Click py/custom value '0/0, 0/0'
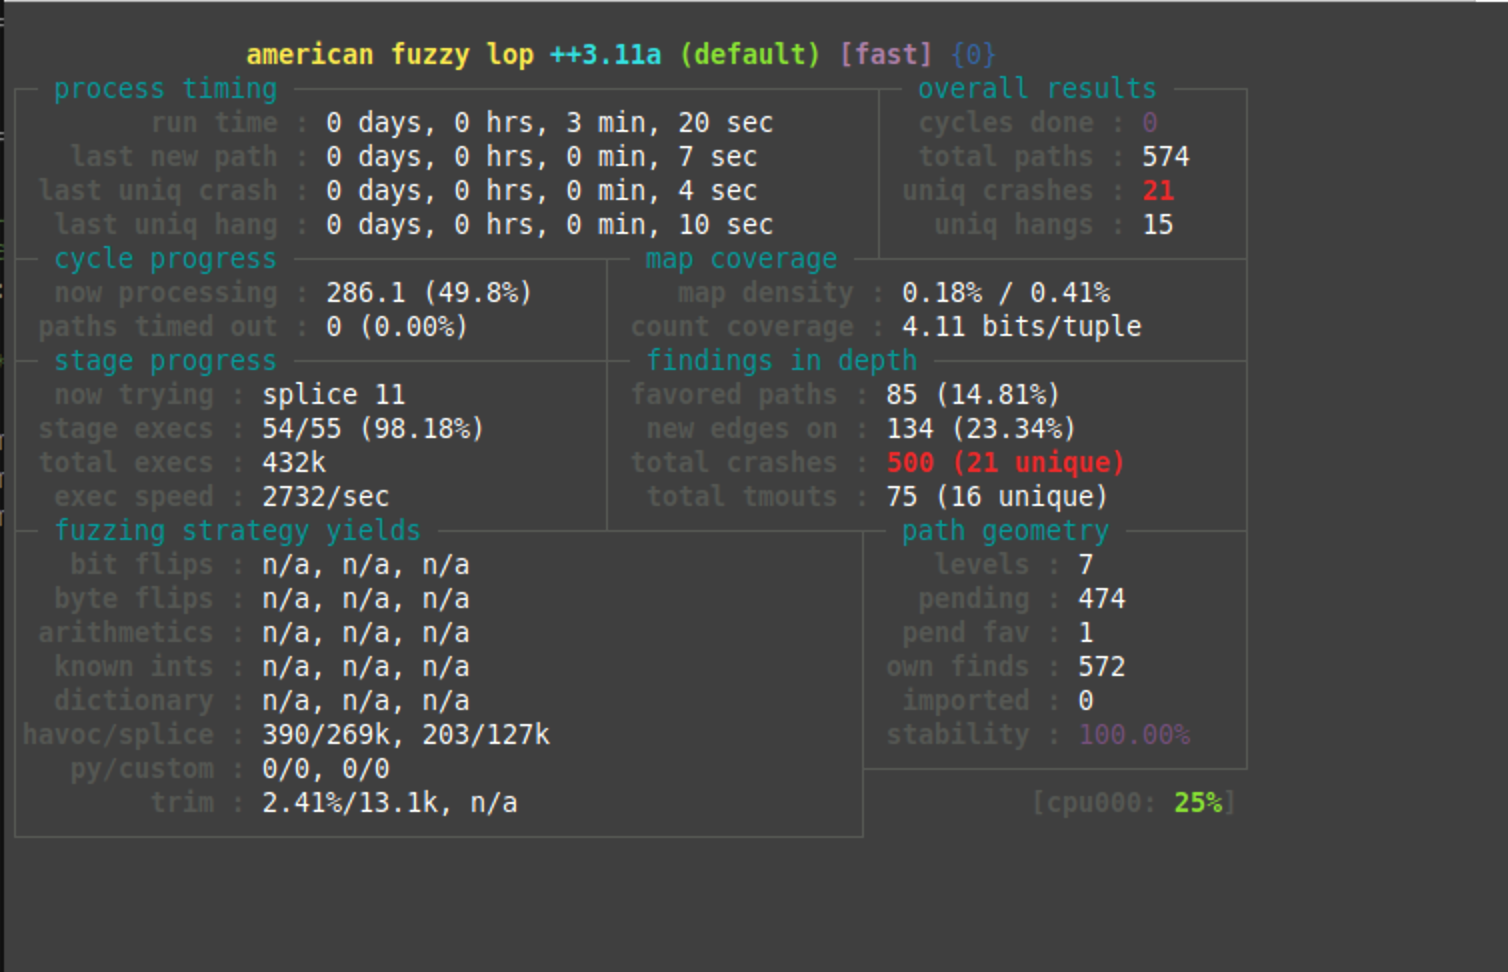The image size is (1508, 972). (x=326, y=768)
